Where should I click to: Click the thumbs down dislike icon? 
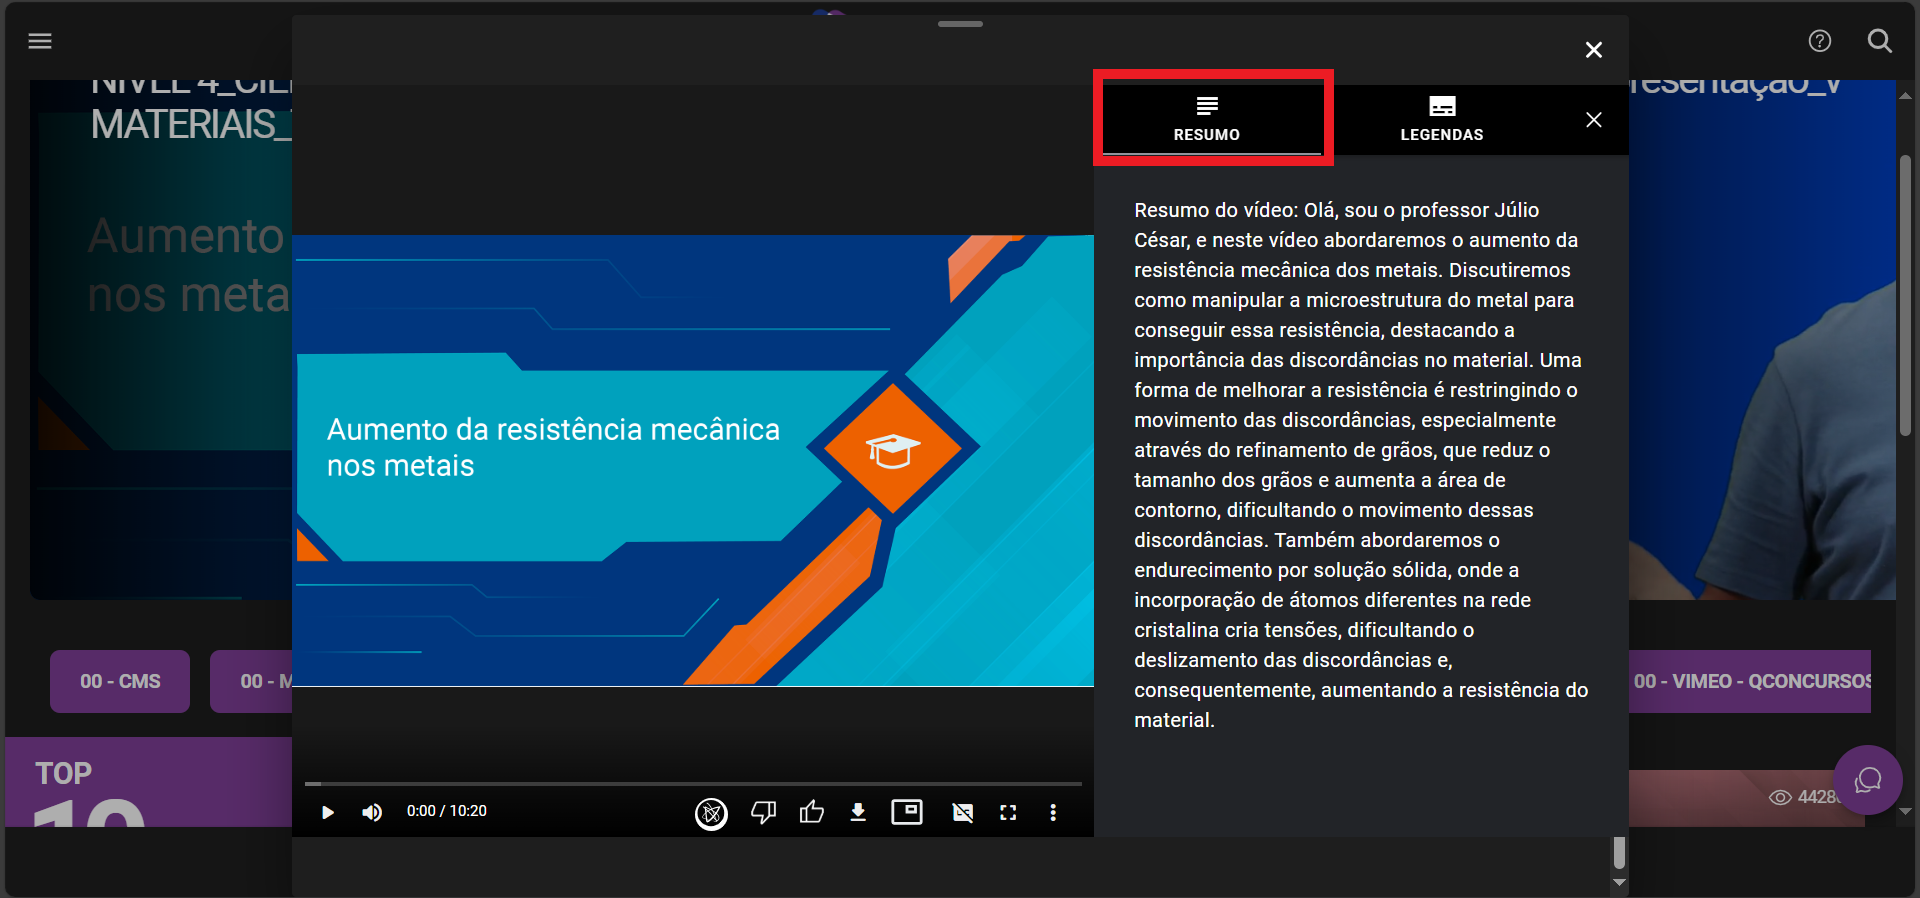pos(763,812)
